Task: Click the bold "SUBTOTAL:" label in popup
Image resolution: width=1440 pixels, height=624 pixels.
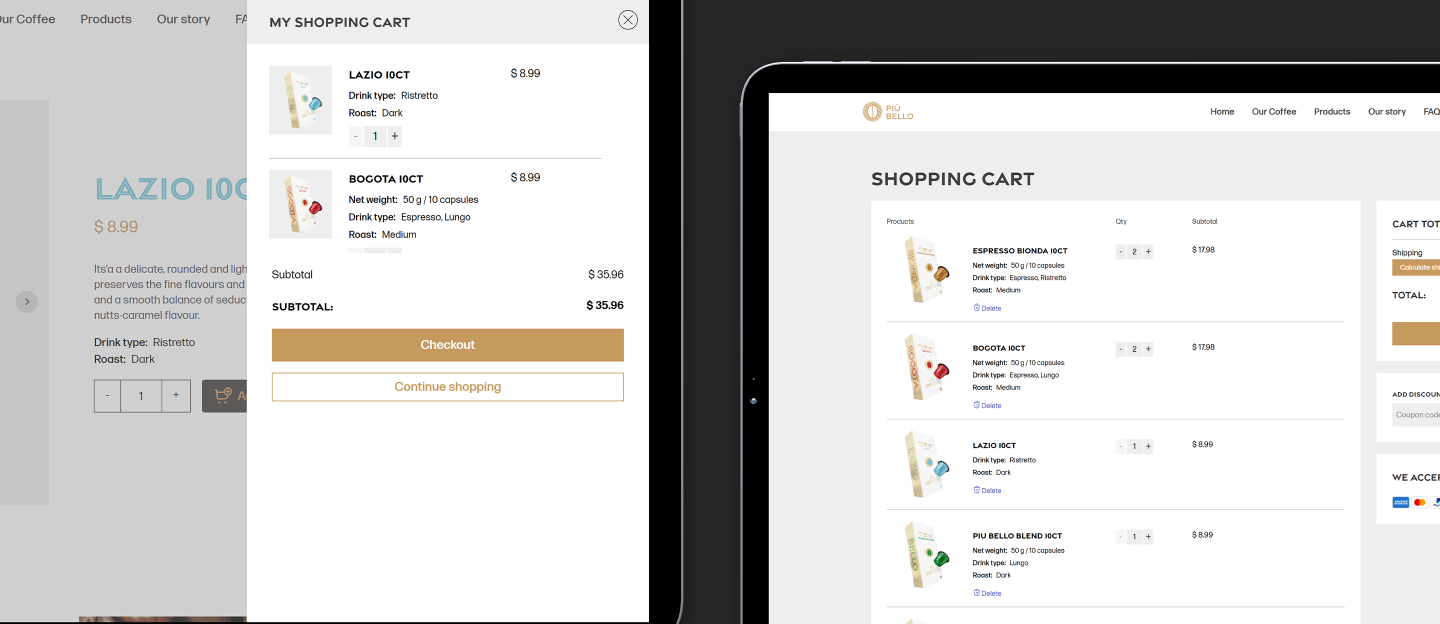Action: click(x=303, y=307)
